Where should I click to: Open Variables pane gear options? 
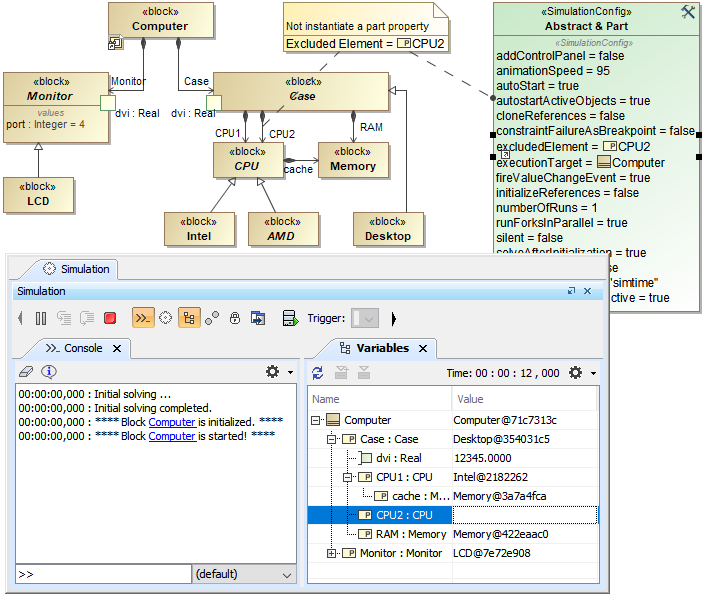click(x=576, y=373)
